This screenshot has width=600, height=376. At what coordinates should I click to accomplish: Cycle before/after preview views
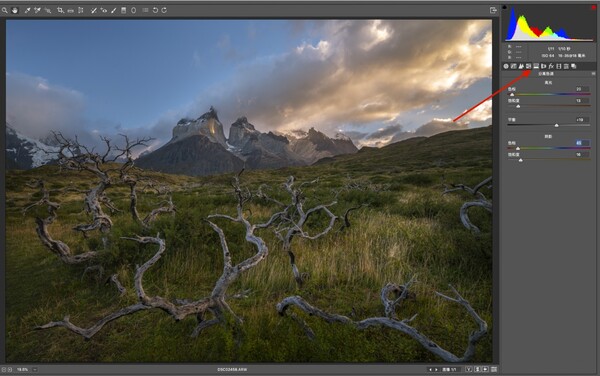point(469,369)
